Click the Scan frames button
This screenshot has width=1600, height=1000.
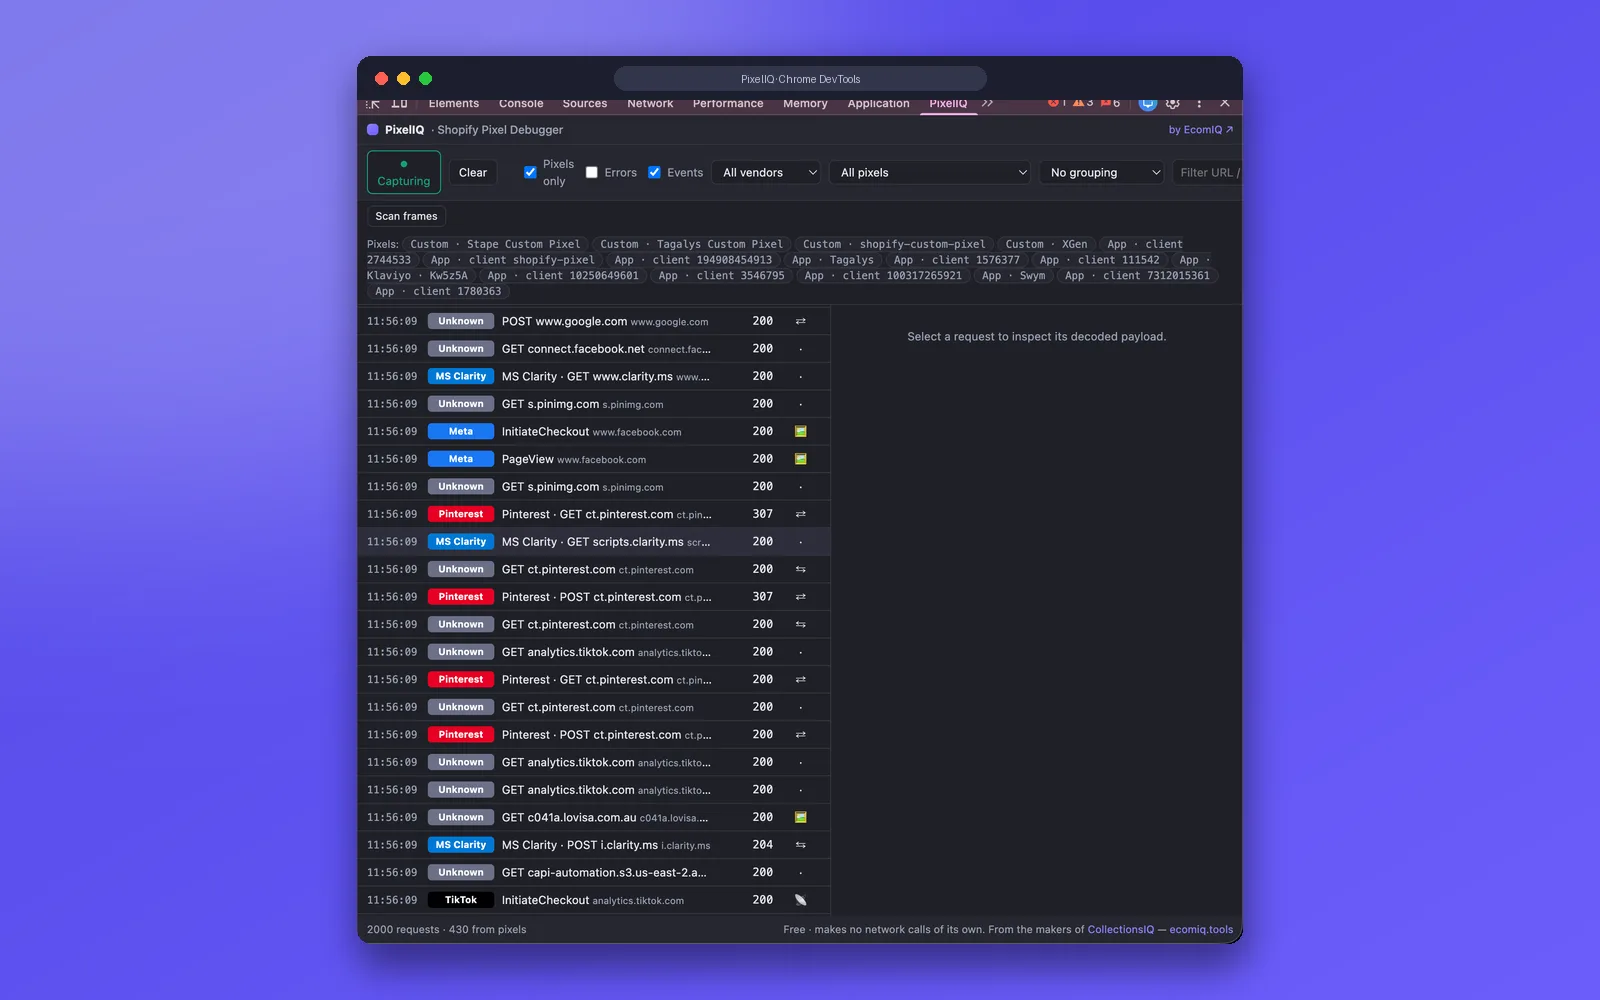pyautogui.click(x=406, y=216)
